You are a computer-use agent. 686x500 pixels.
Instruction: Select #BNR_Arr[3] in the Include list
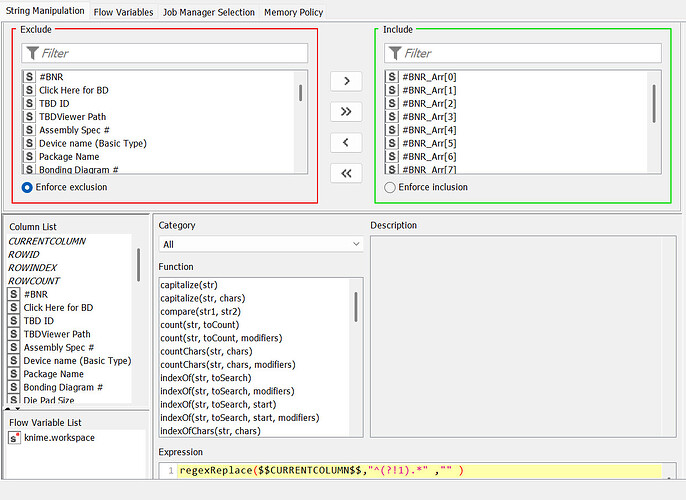429,117
